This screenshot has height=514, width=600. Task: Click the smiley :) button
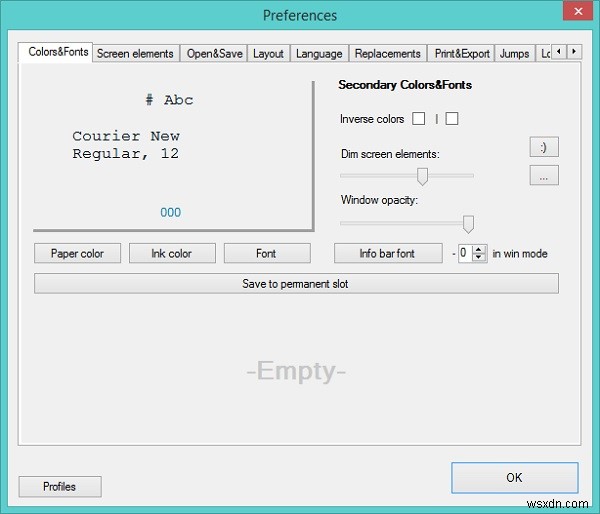point(544,147)
